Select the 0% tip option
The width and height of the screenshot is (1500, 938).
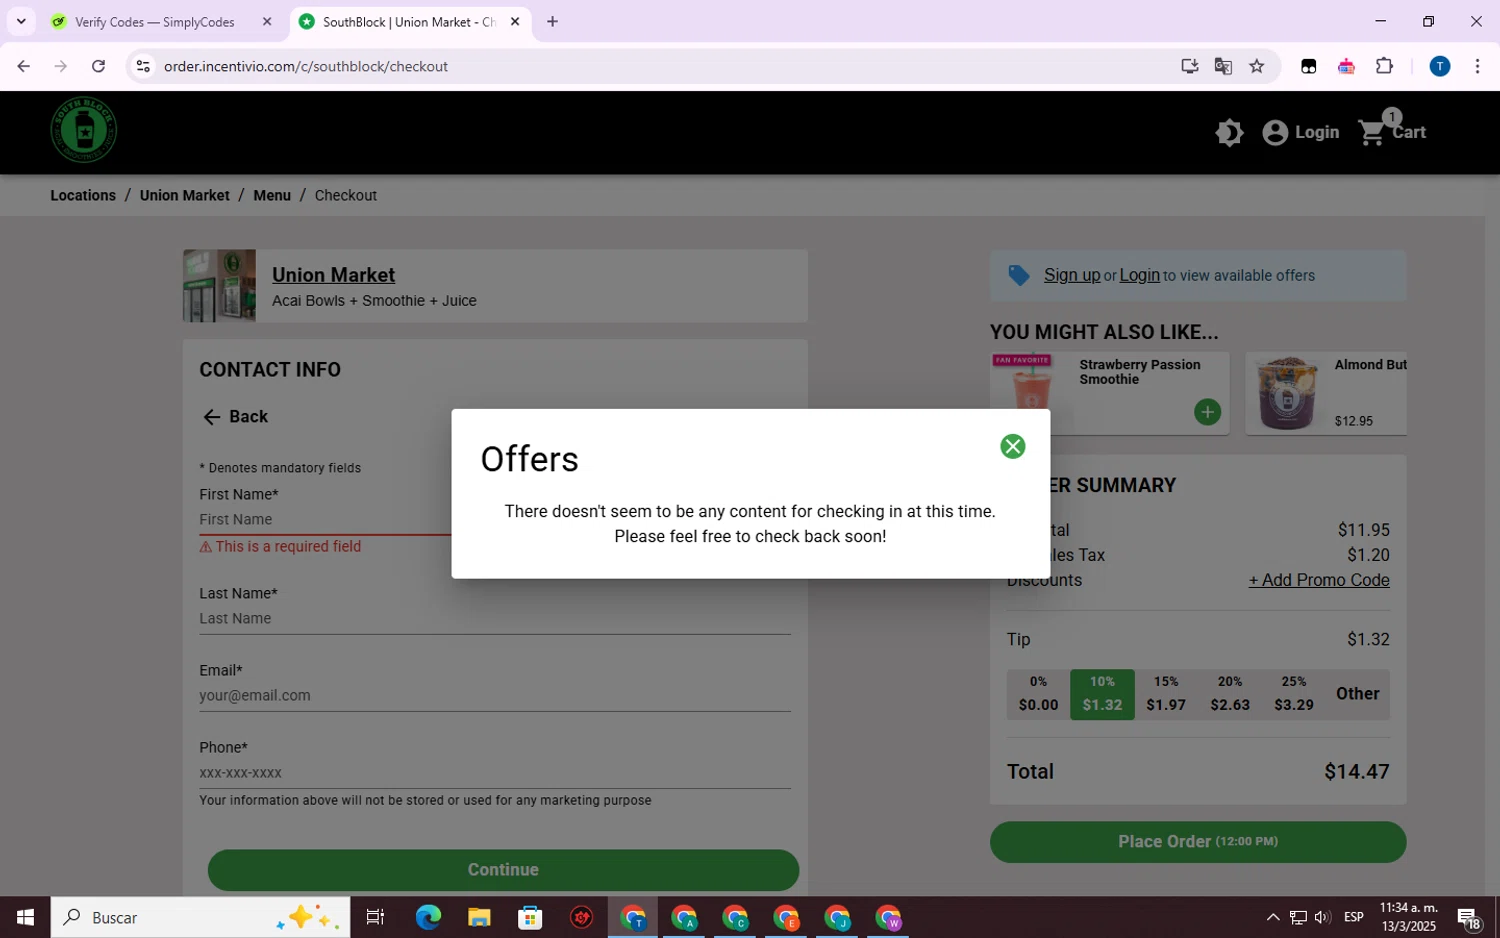pos(1038,694)
